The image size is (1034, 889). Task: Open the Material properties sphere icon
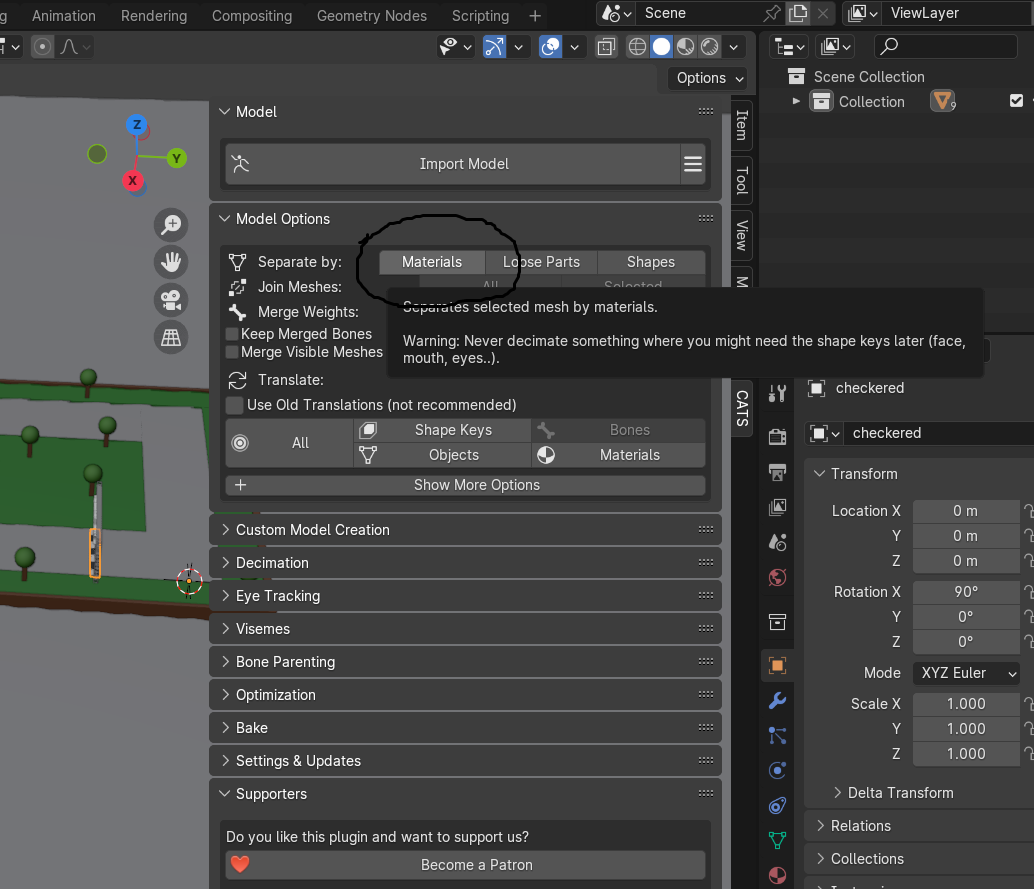point(777,875)
